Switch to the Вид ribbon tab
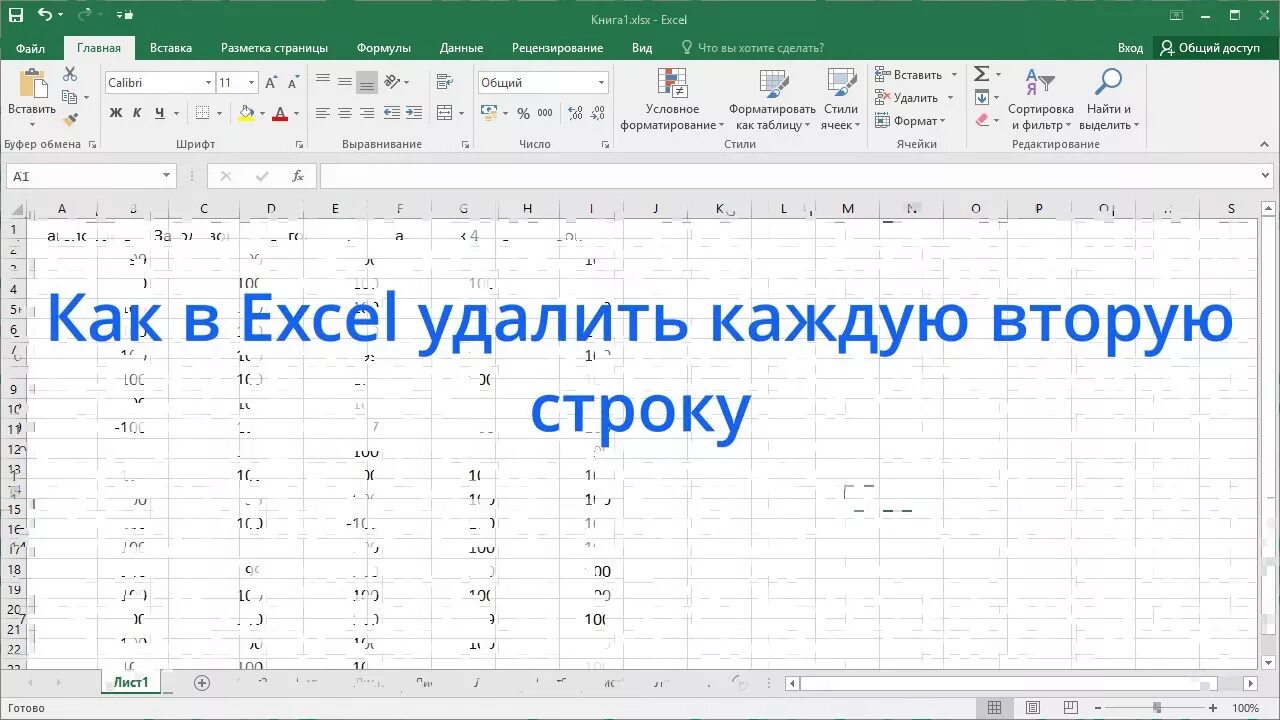 pyautogui.click(x=642, y=48)
